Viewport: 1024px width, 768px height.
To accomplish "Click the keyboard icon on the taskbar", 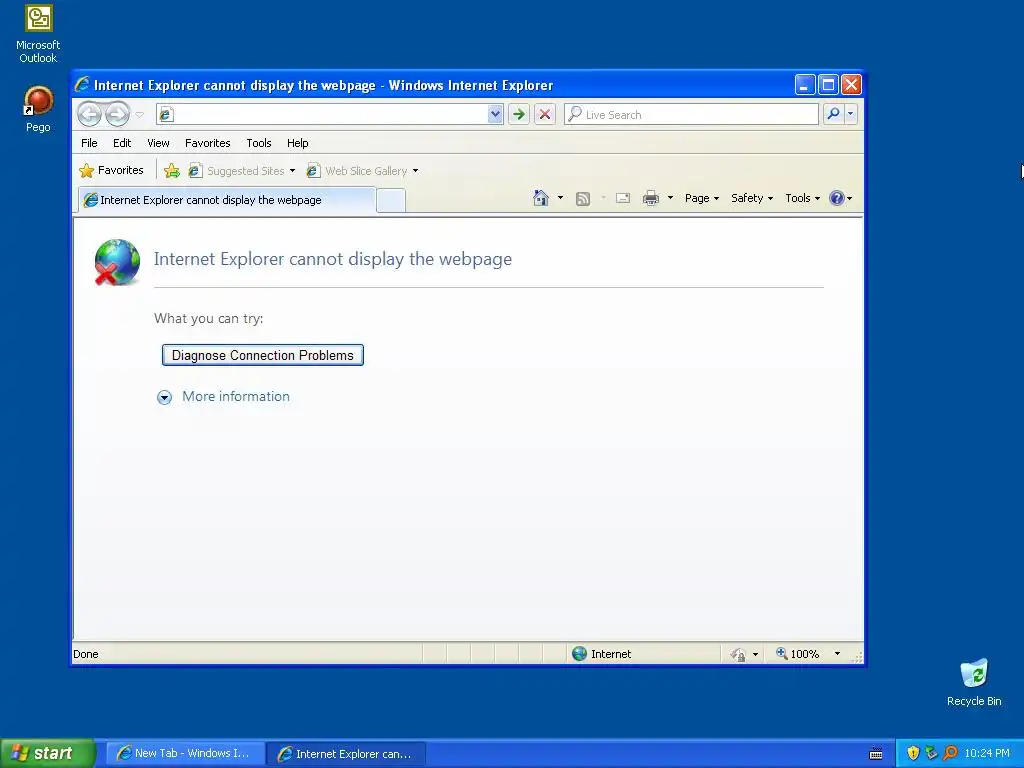I will click(x=876, y=754).
